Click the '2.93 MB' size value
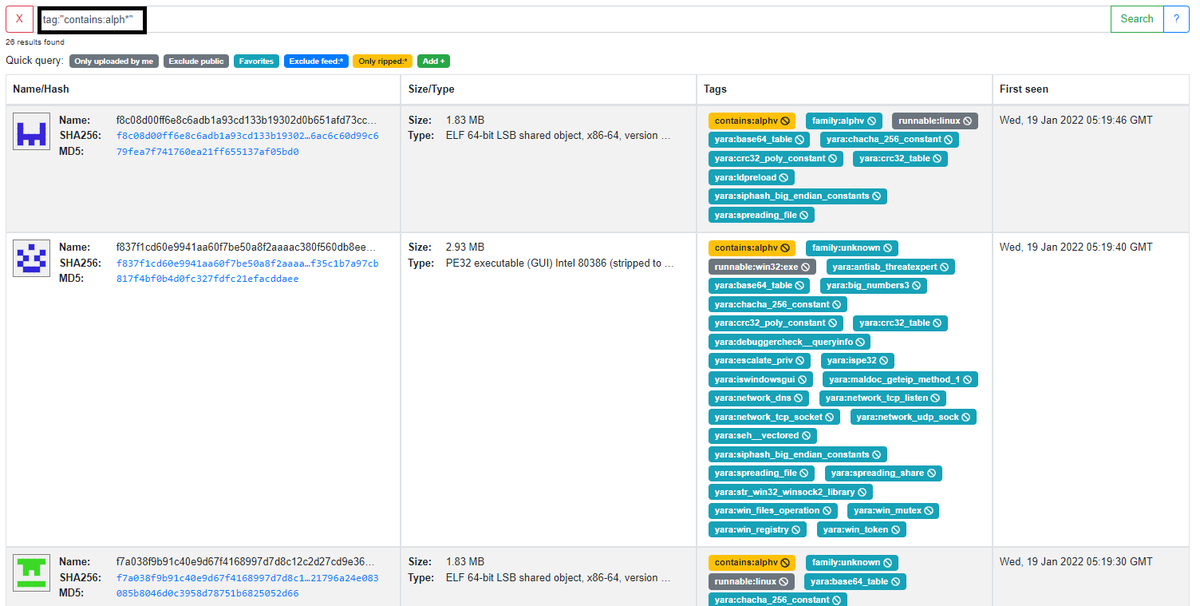 coord(465,247)
